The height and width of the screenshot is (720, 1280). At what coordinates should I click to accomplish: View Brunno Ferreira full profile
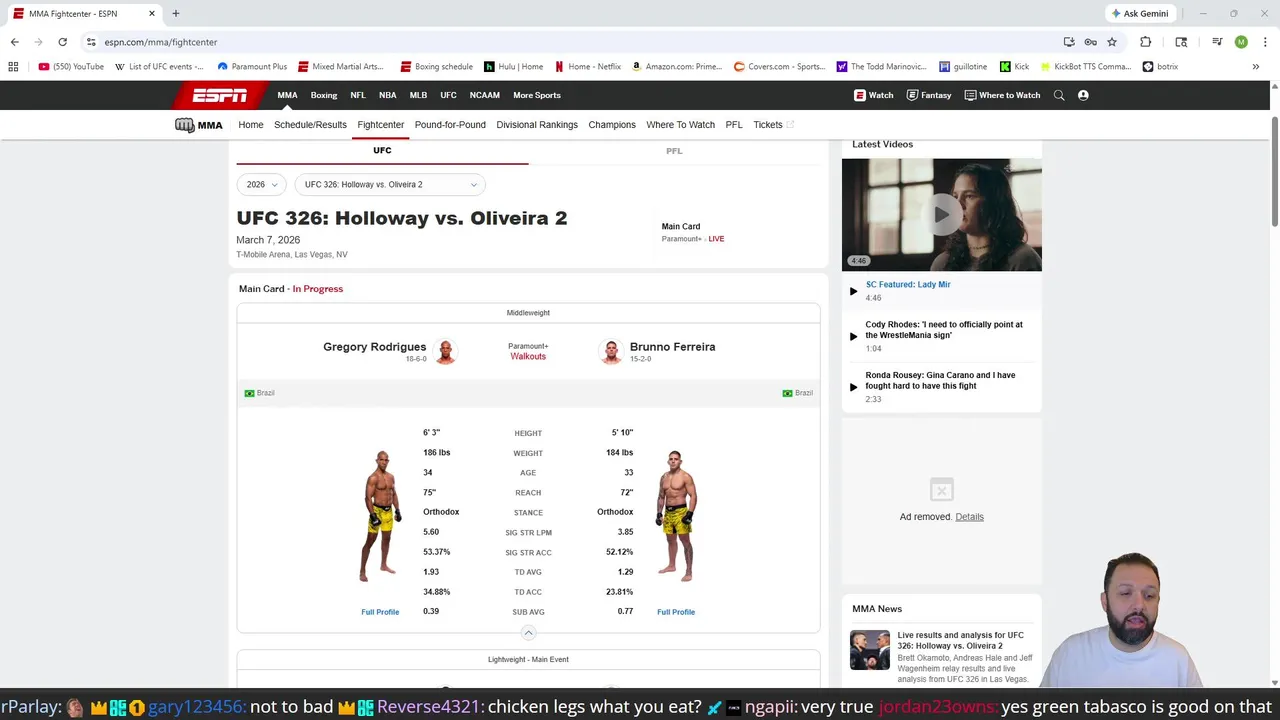pos(676,612)
